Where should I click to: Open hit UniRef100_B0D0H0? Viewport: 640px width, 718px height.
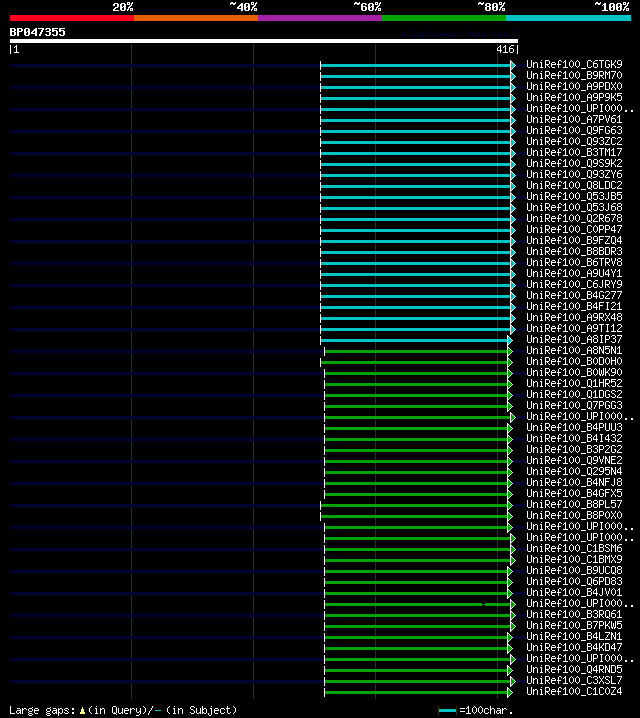[574, 361]
